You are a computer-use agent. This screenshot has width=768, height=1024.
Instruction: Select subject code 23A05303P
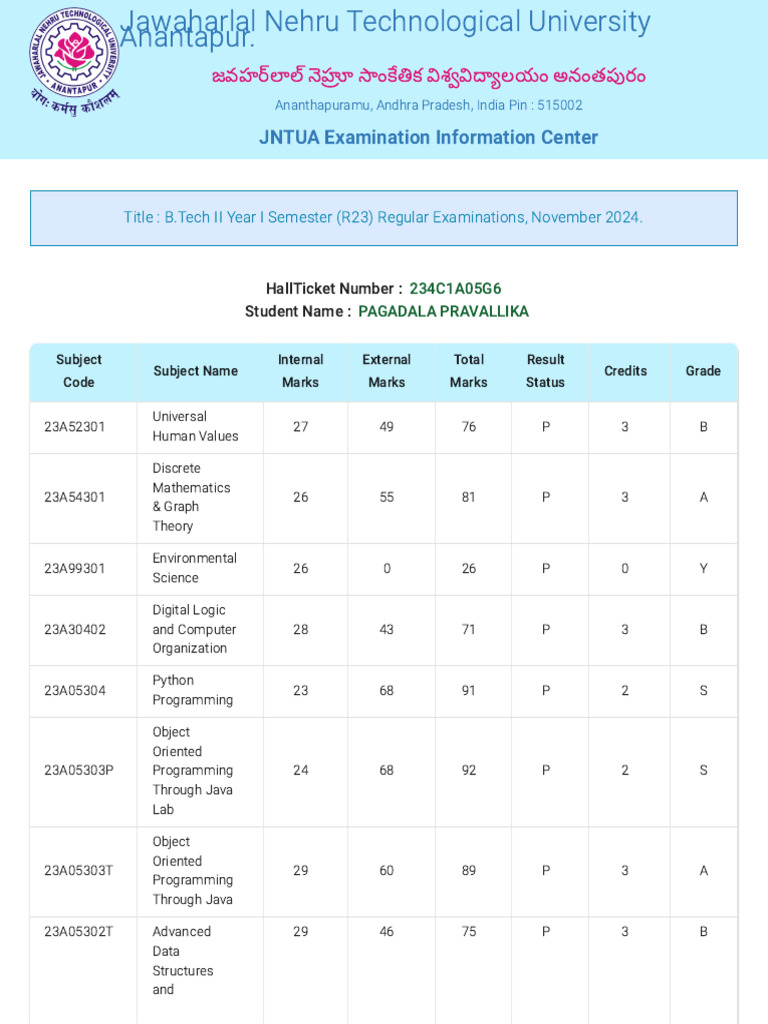[78, 771]
